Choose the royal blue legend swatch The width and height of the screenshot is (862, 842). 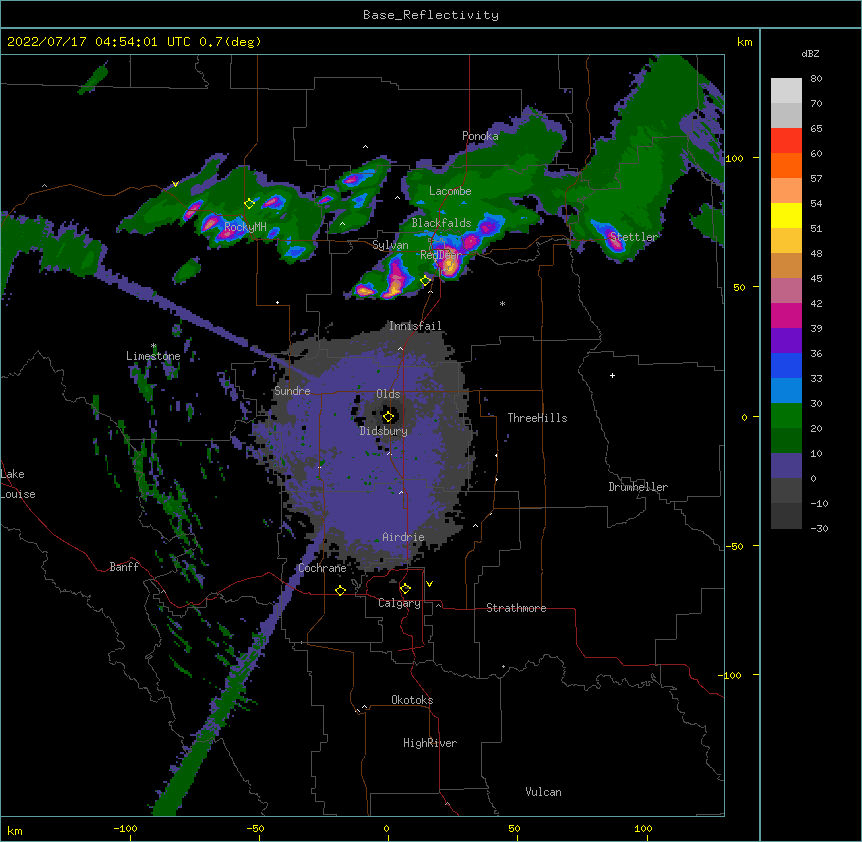click(786, 365)
